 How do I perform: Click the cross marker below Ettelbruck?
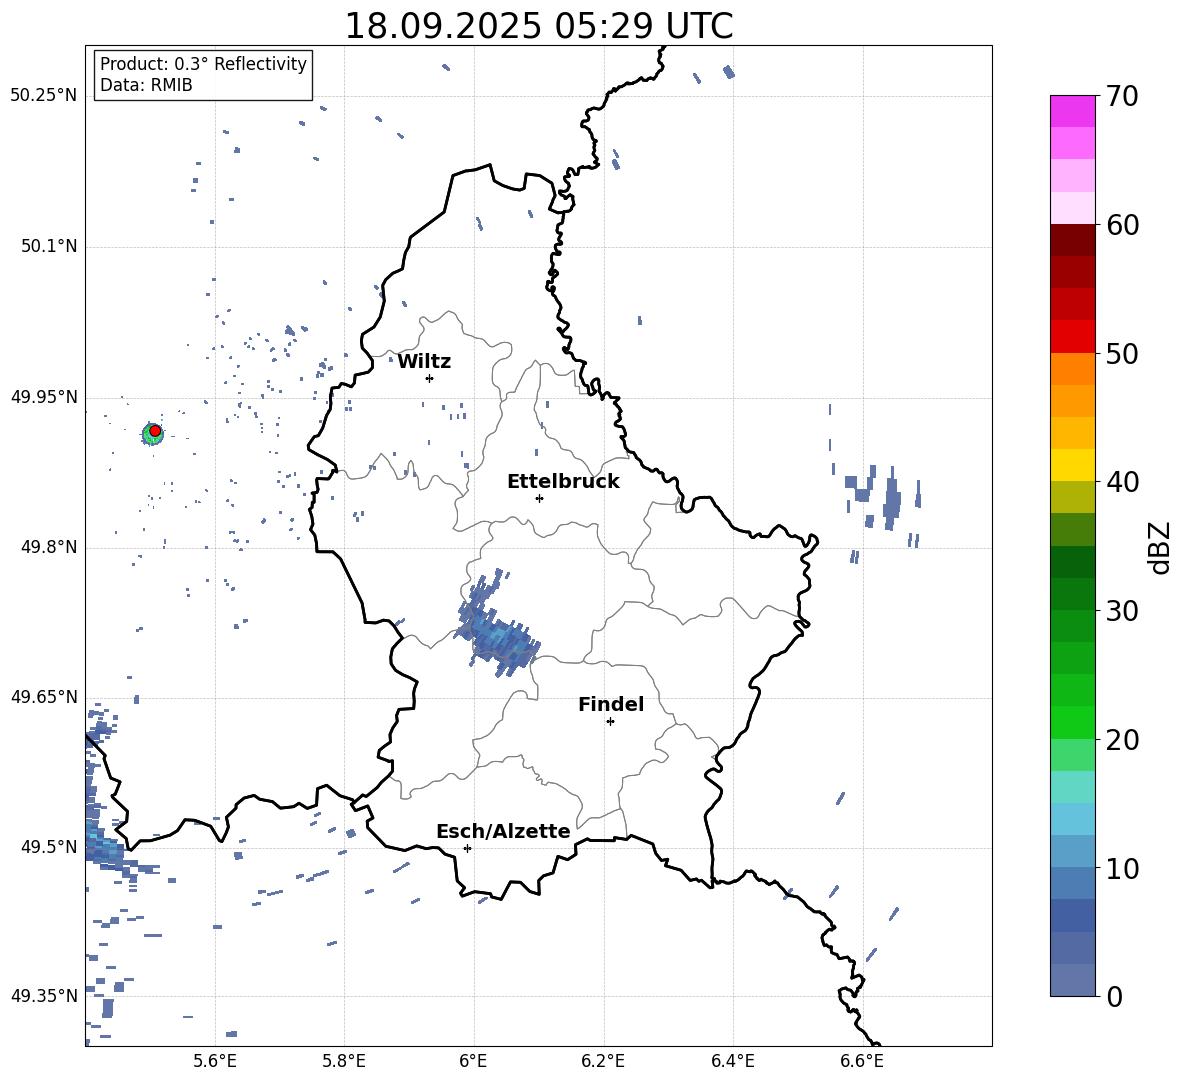coord(539,498)
